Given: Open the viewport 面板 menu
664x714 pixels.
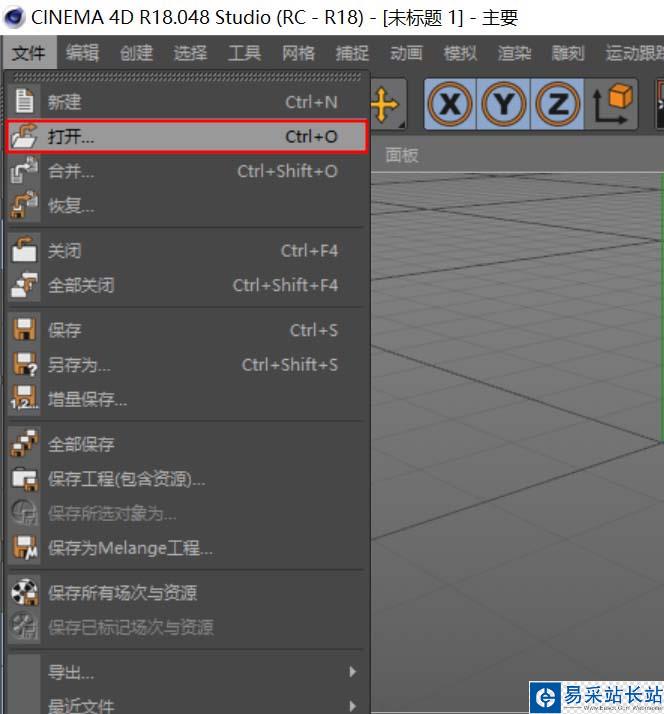Looking at the screenshot, I should click(402, 155).
